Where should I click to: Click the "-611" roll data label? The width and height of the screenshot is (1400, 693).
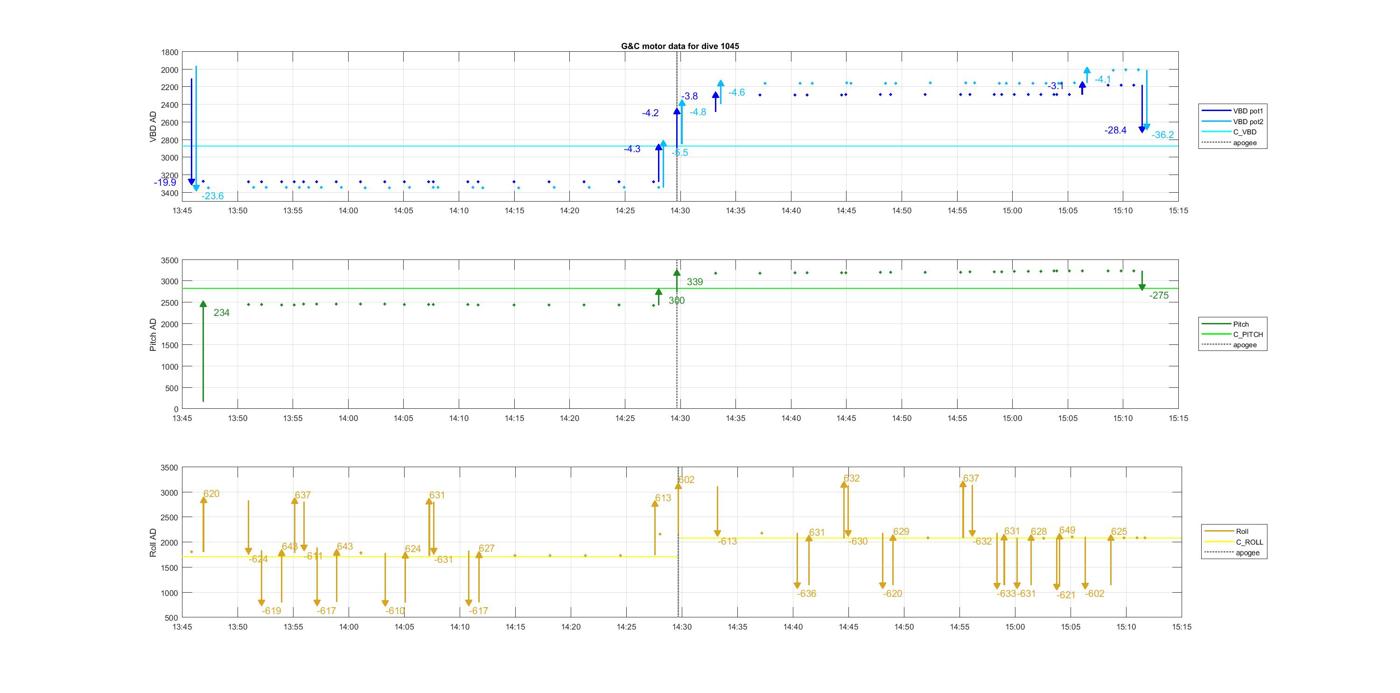(x=313, y=556)
